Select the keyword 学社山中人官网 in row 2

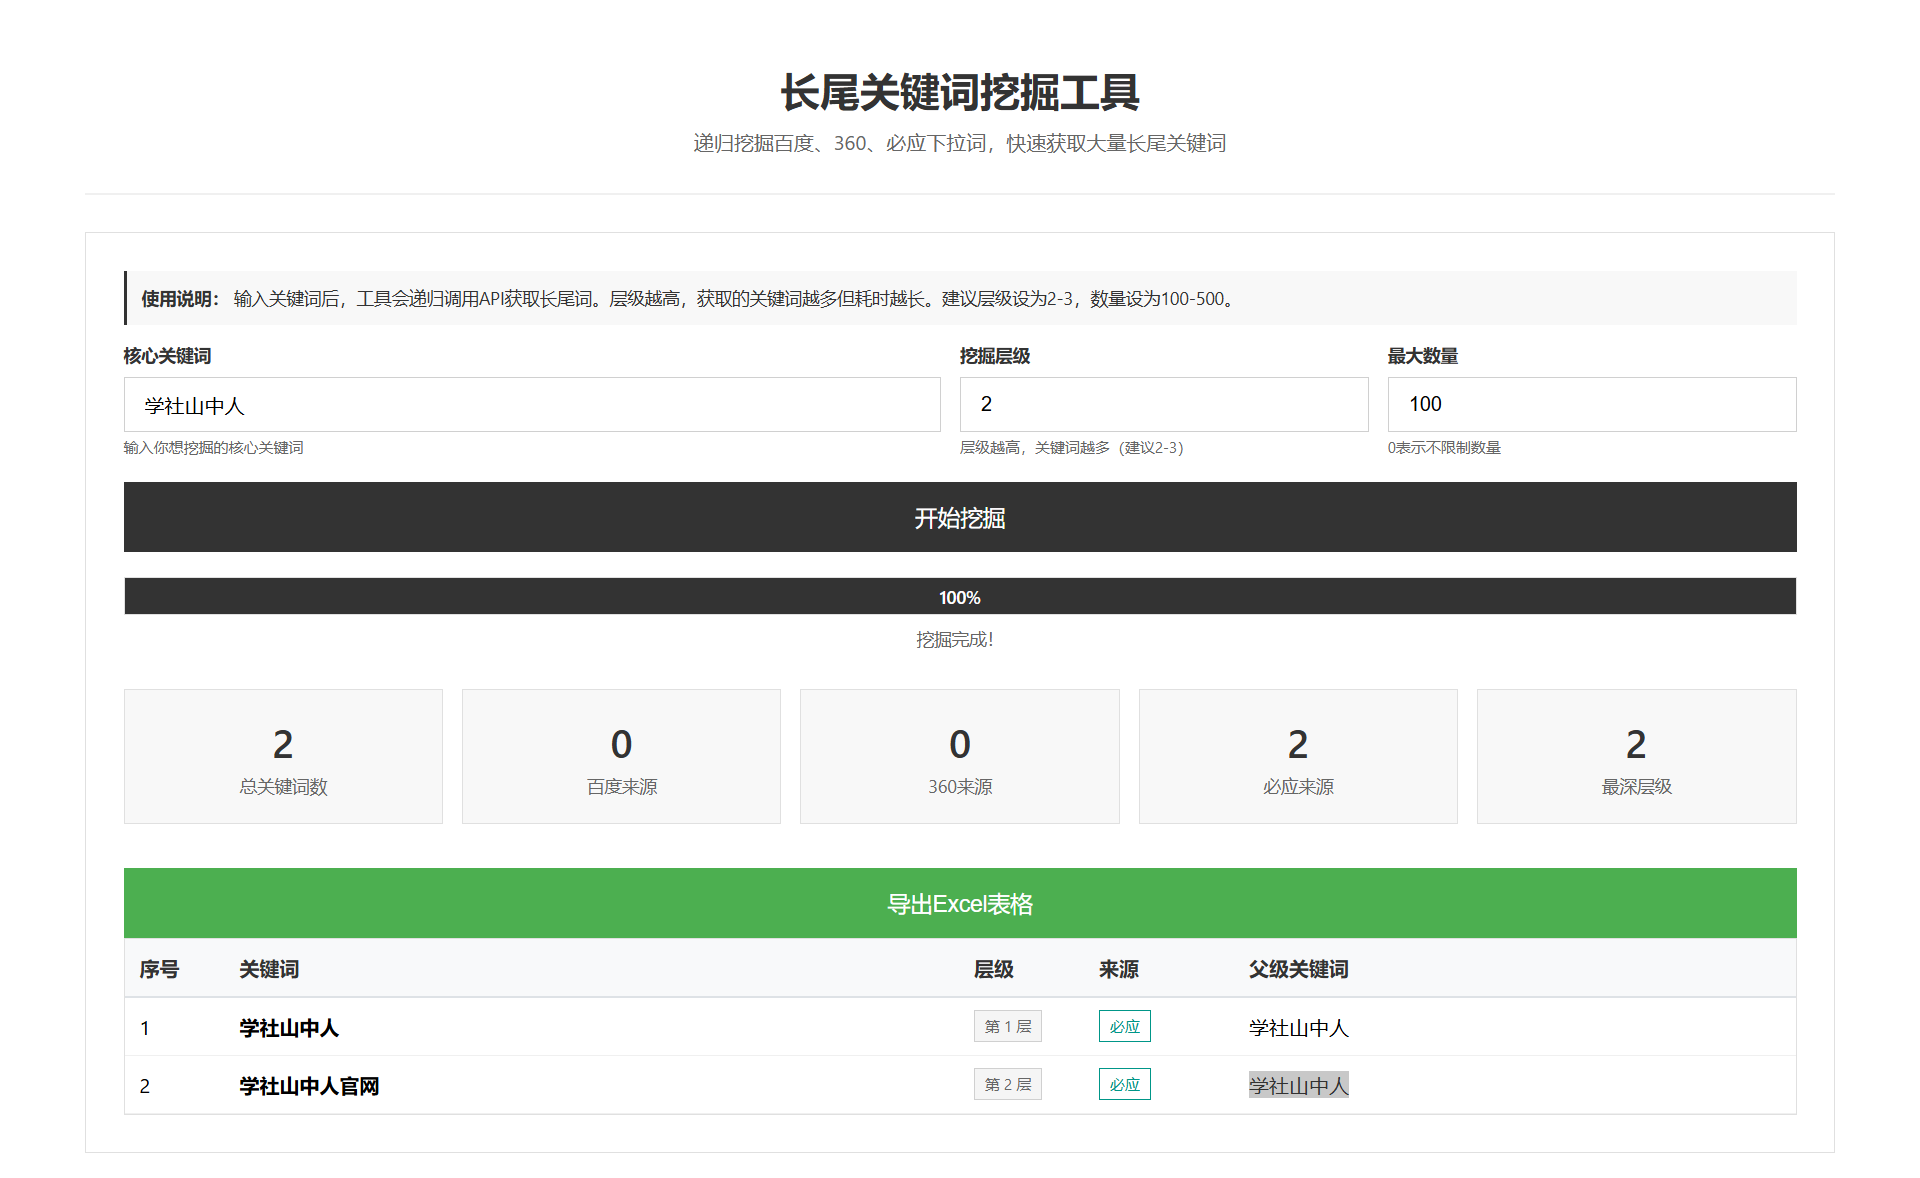[x=308, y=1085]
